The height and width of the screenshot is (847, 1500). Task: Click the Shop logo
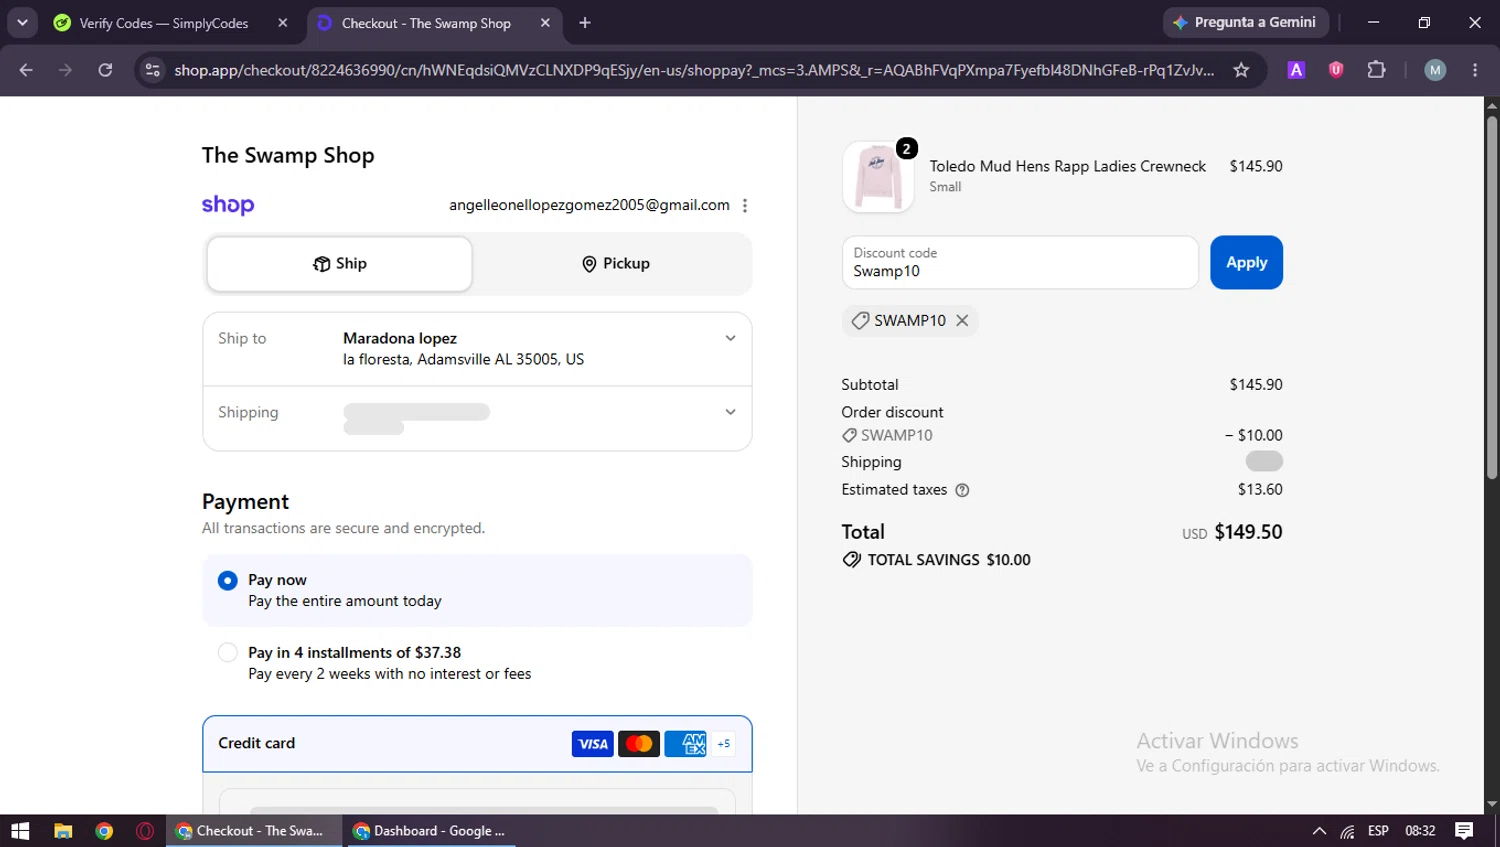(228, 205)
